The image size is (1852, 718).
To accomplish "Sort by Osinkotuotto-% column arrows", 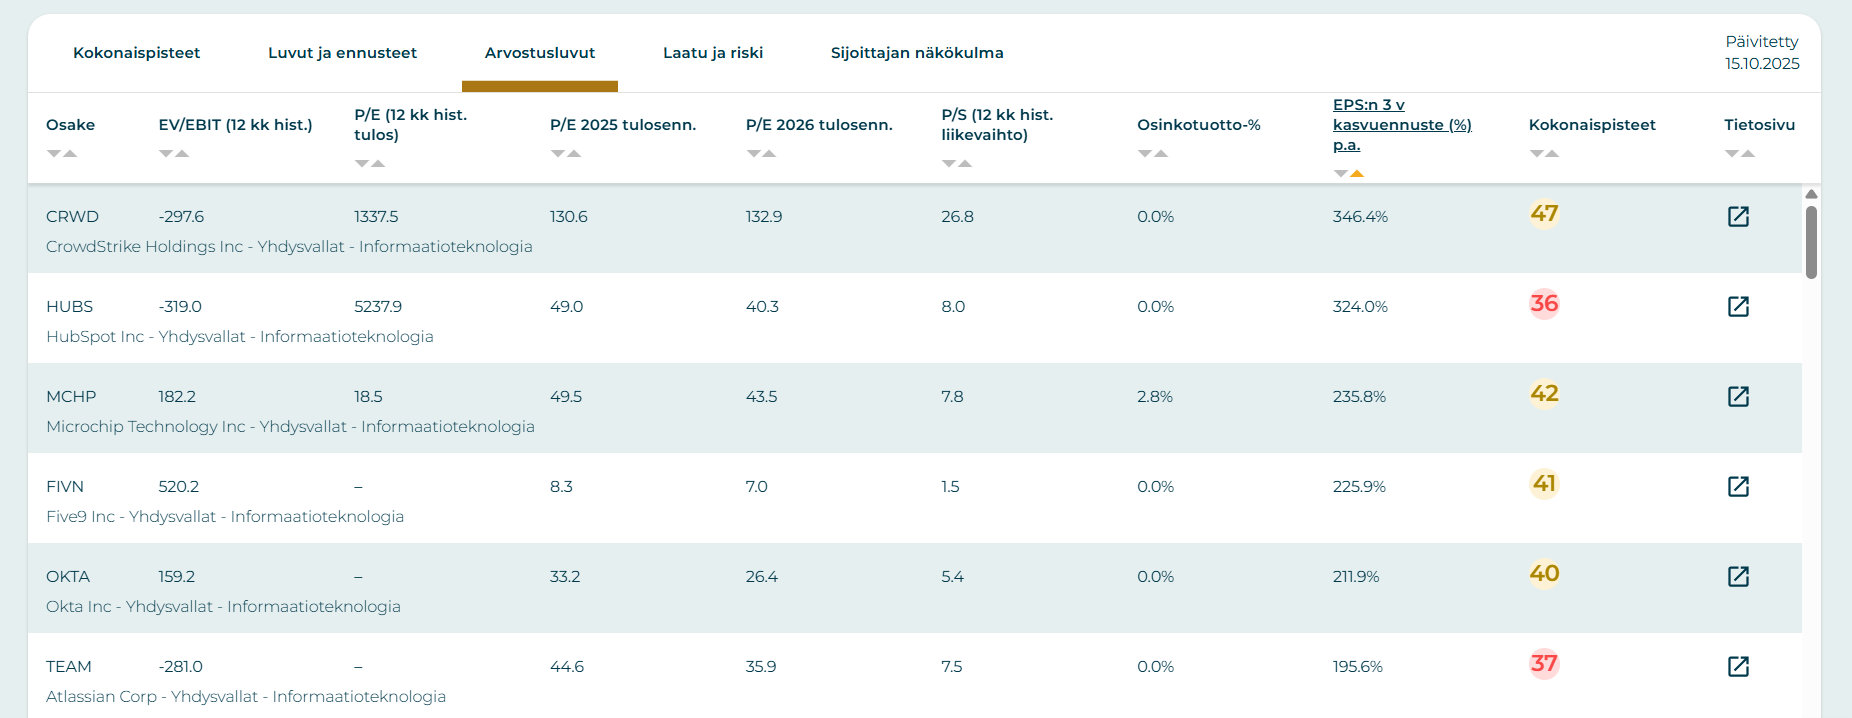I will 1153,154.
